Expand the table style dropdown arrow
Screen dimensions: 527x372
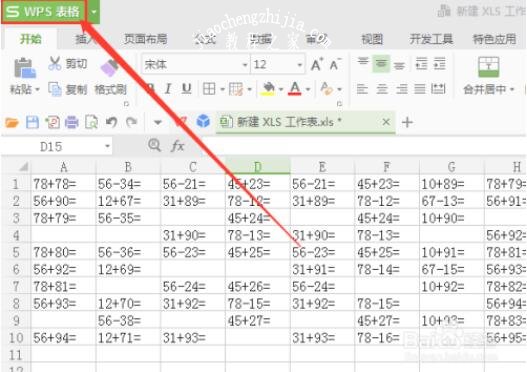249,89
